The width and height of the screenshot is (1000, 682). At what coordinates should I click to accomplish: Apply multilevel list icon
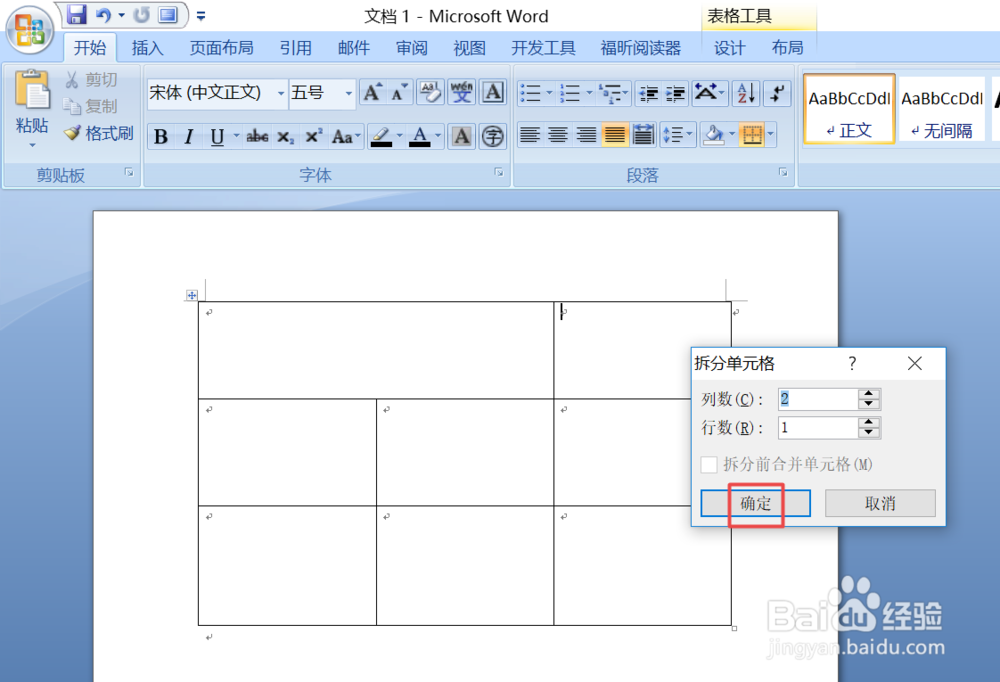[611, 93]
